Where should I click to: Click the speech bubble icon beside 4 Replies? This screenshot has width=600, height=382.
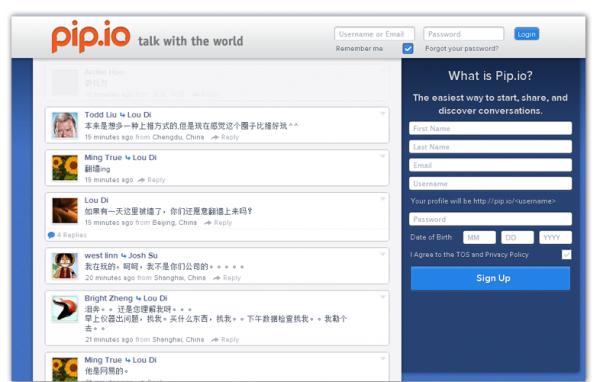pos(51,235)
